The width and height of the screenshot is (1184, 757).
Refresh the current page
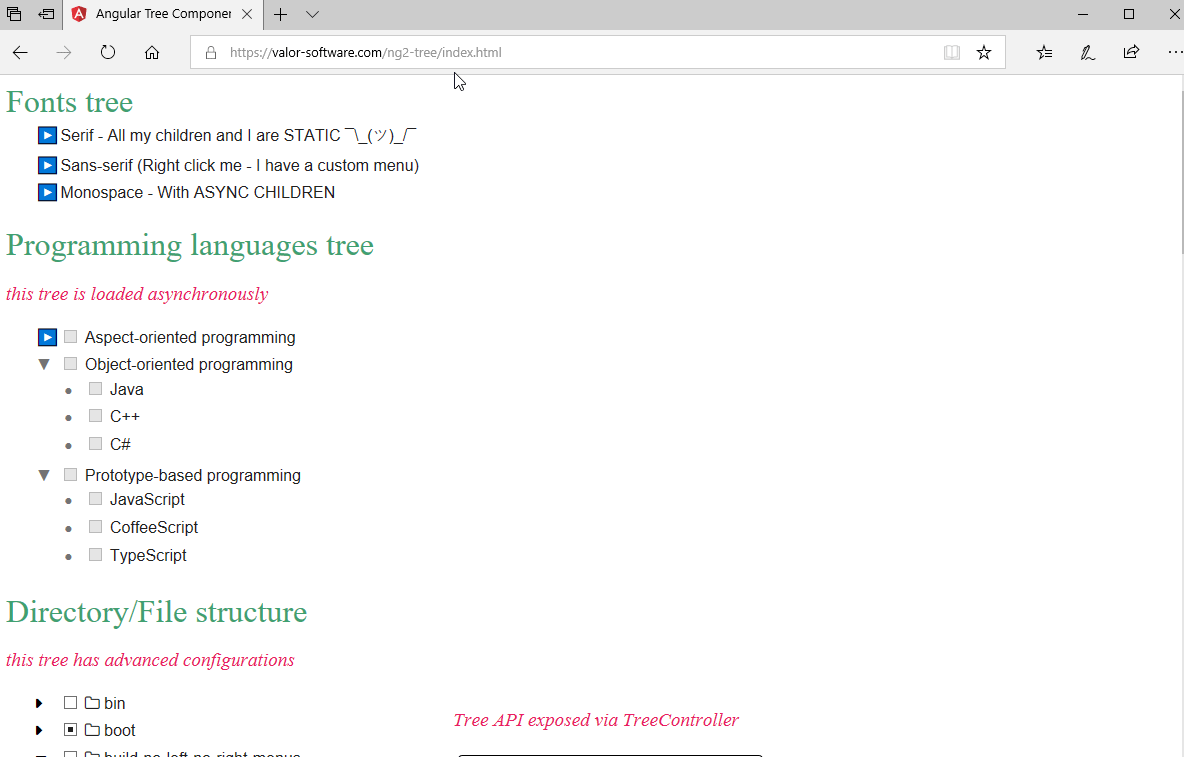point(108,52)
